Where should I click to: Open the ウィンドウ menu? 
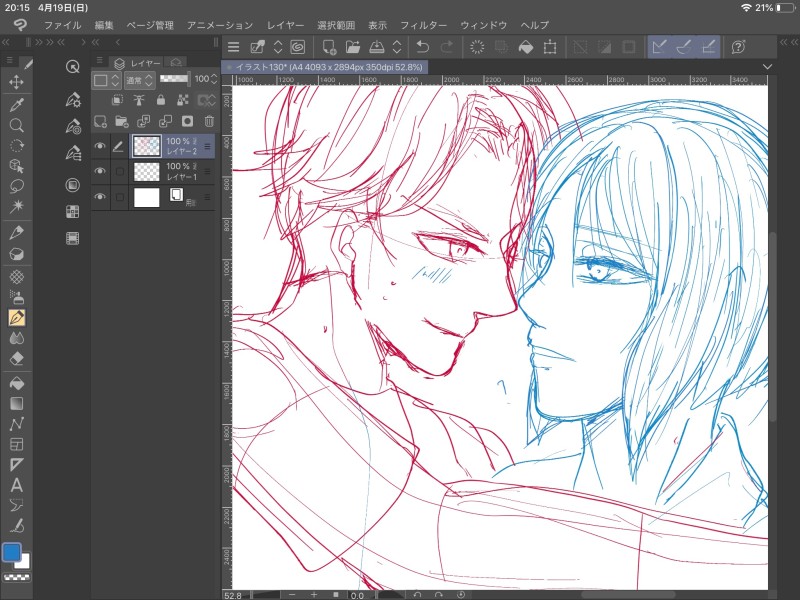pyautogui.click(x=484, y=25)
